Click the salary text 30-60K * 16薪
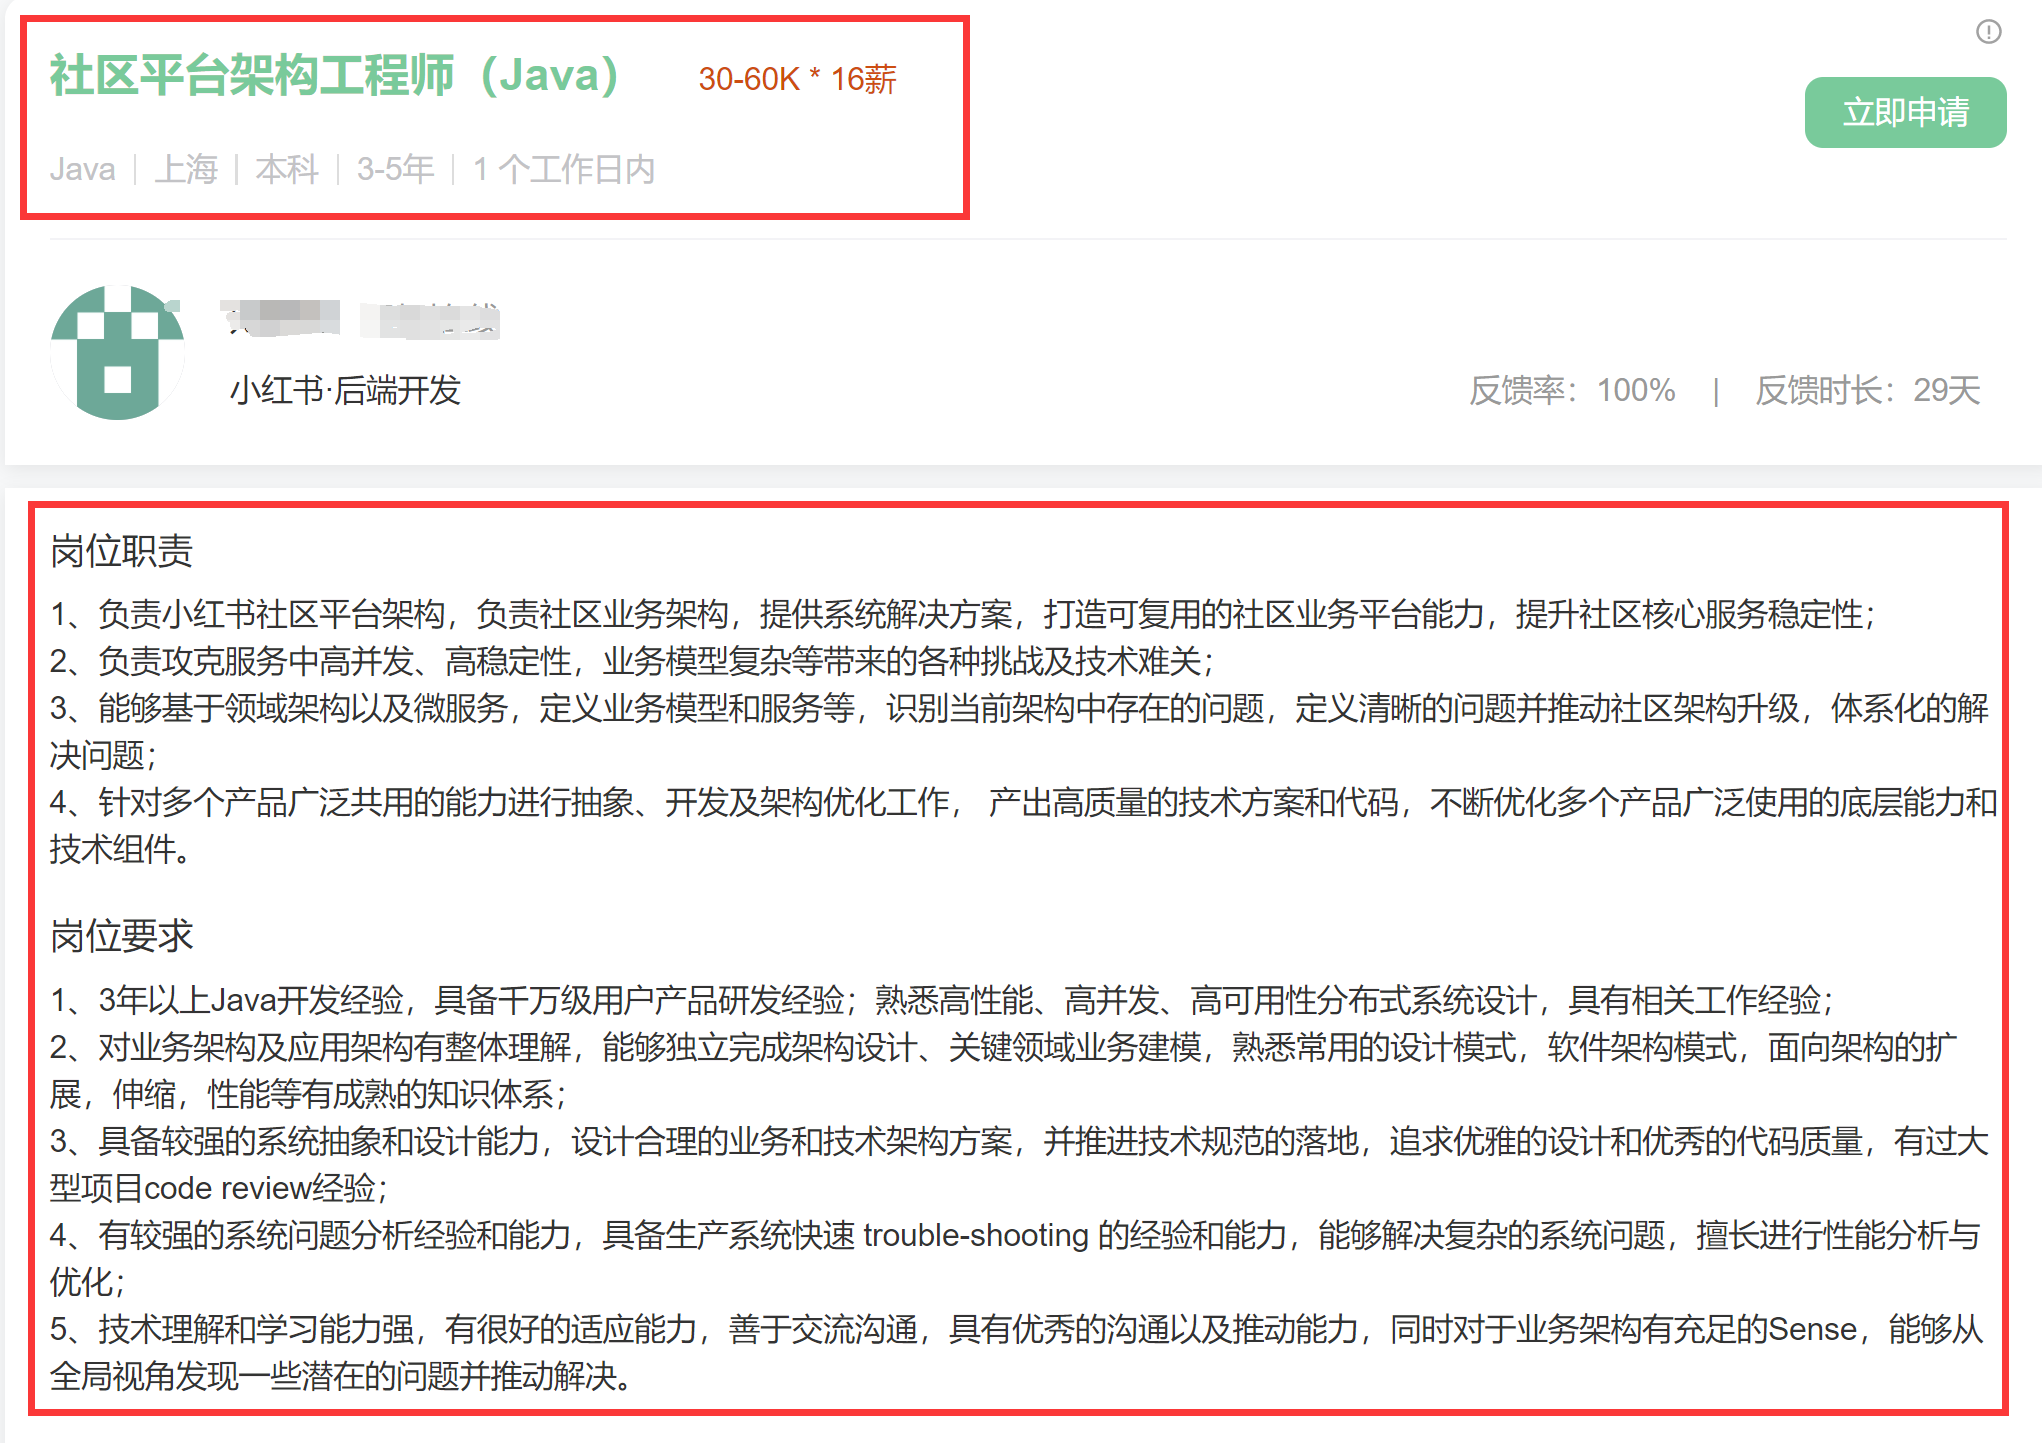Viewport: 2042px width, 1443px height. 797,79
